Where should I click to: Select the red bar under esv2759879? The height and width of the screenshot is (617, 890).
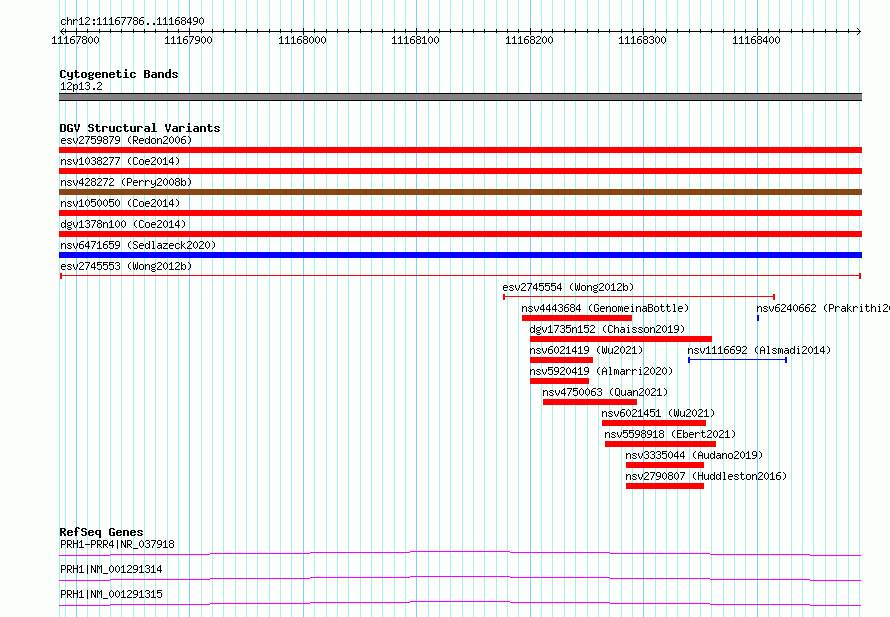(460, 150)
